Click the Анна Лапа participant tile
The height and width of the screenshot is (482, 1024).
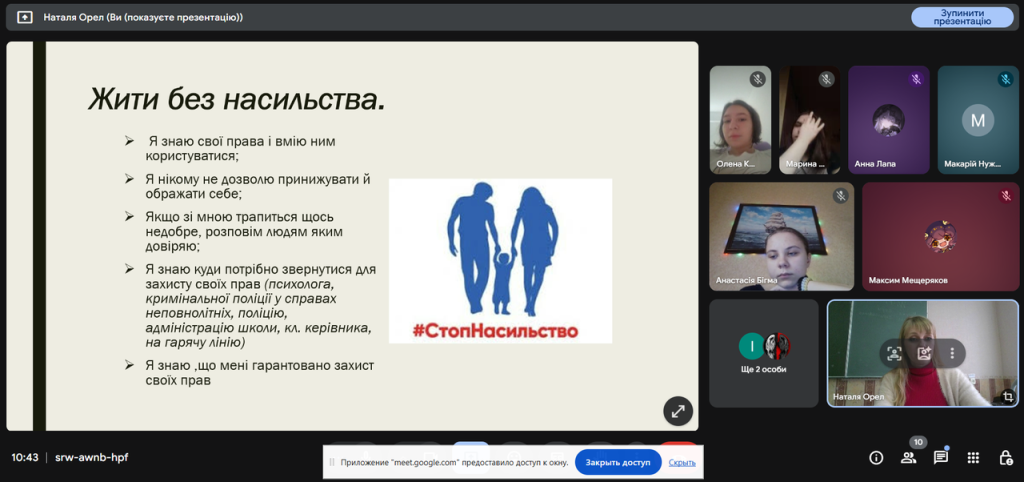pos(888,119)
